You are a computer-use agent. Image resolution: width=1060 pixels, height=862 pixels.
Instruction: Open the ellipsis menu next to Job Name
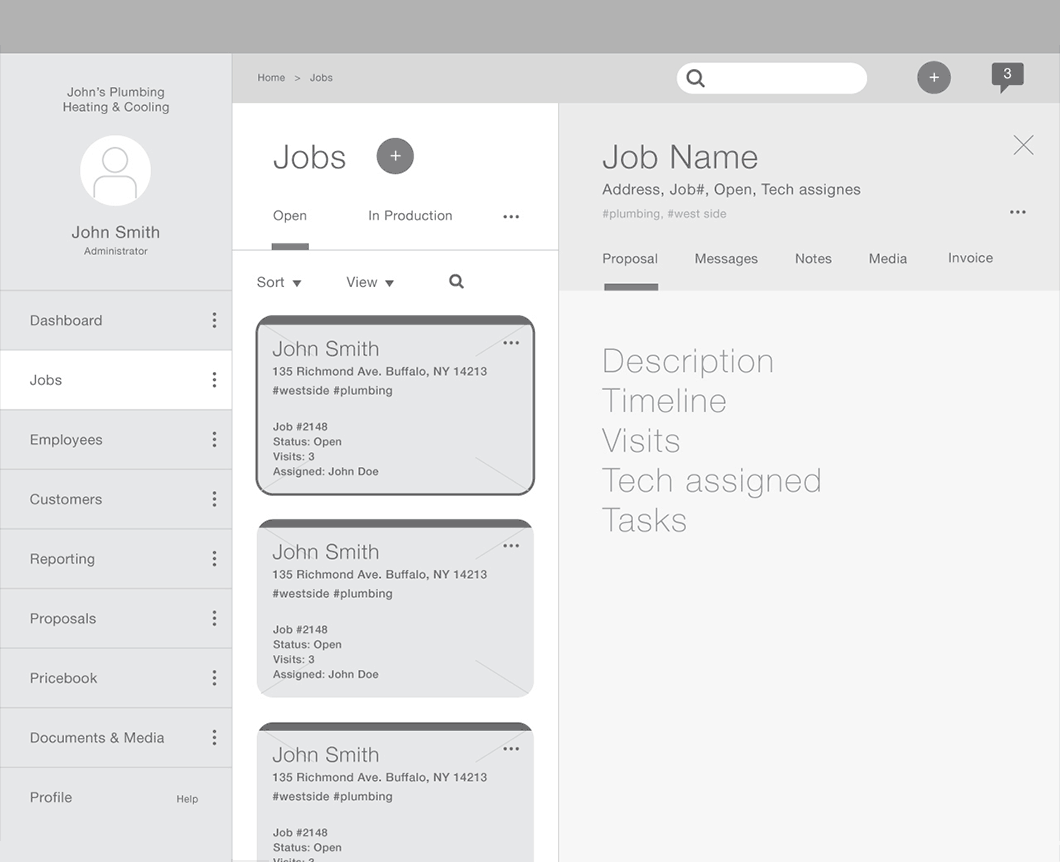1017,212
